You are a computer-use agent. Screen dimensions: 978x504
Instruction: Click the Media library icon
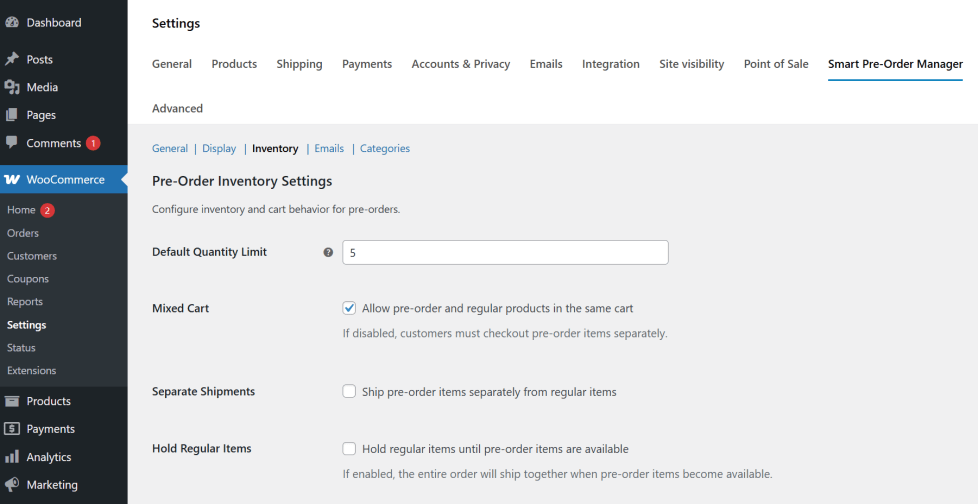tap(12, 87)
